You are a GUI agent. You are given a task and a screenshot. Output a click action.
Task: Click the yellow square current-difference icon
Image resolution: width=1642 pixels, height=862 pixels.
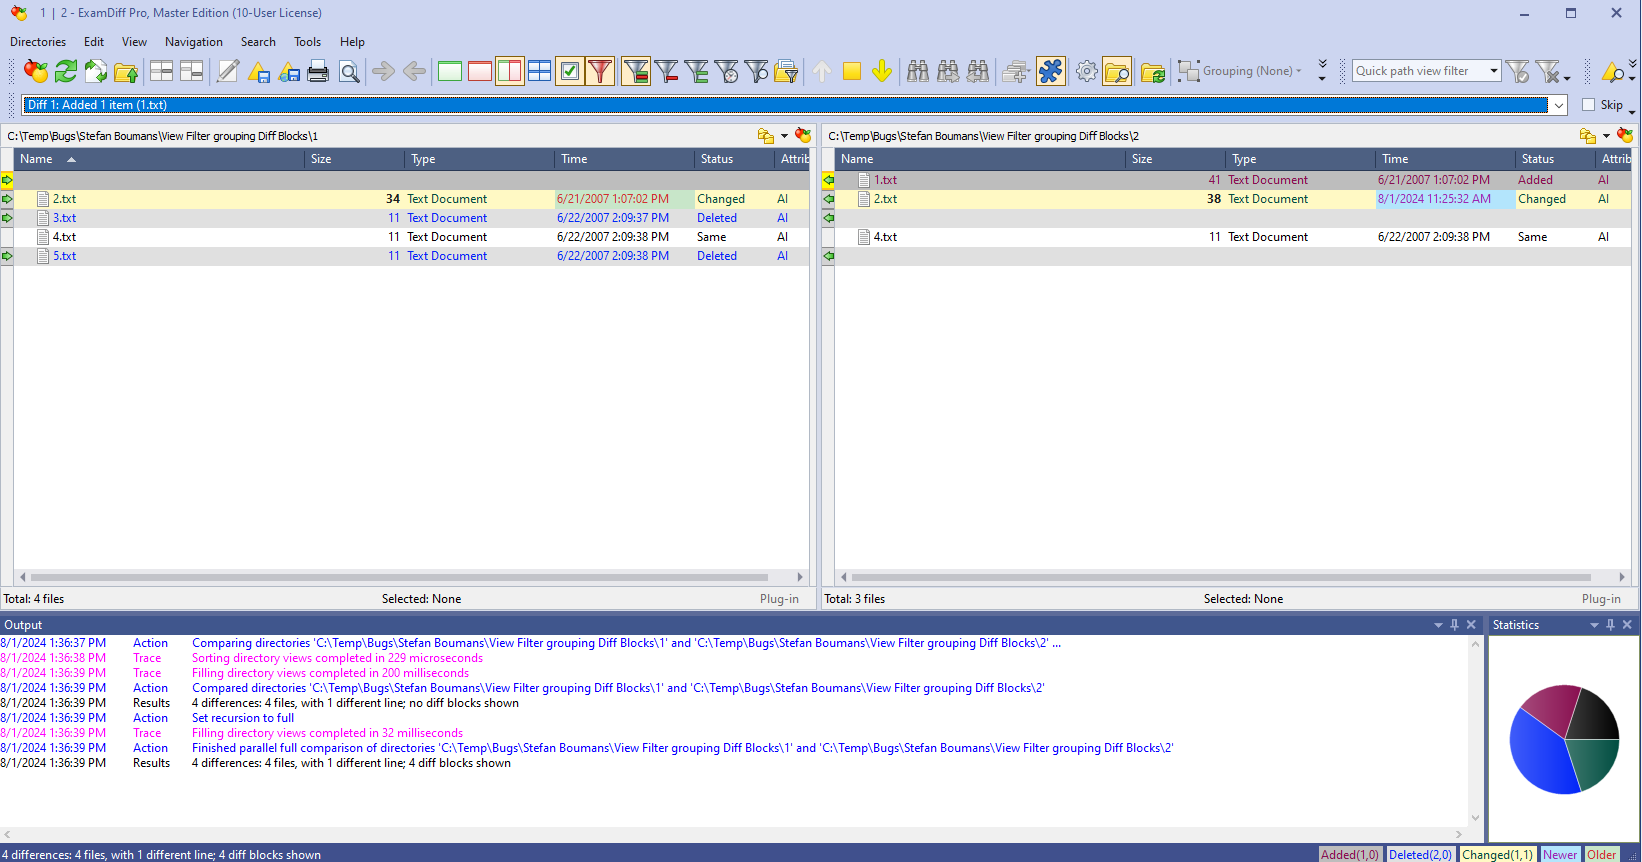852,71
